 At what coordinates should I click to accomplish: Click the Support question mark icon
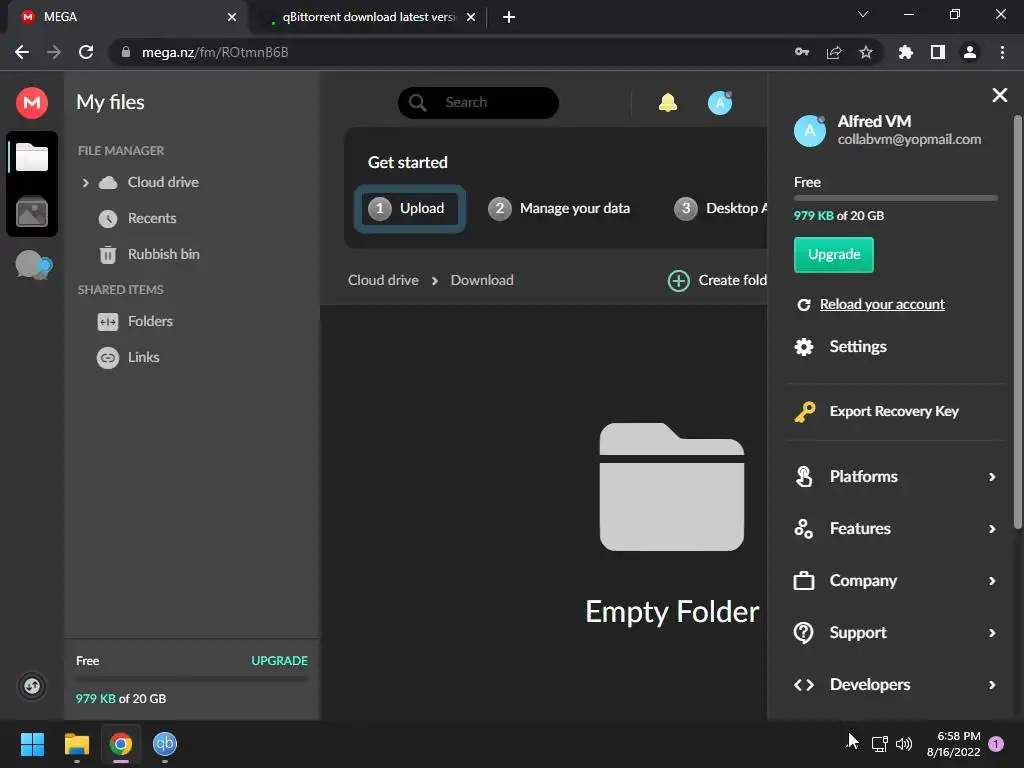804,633
